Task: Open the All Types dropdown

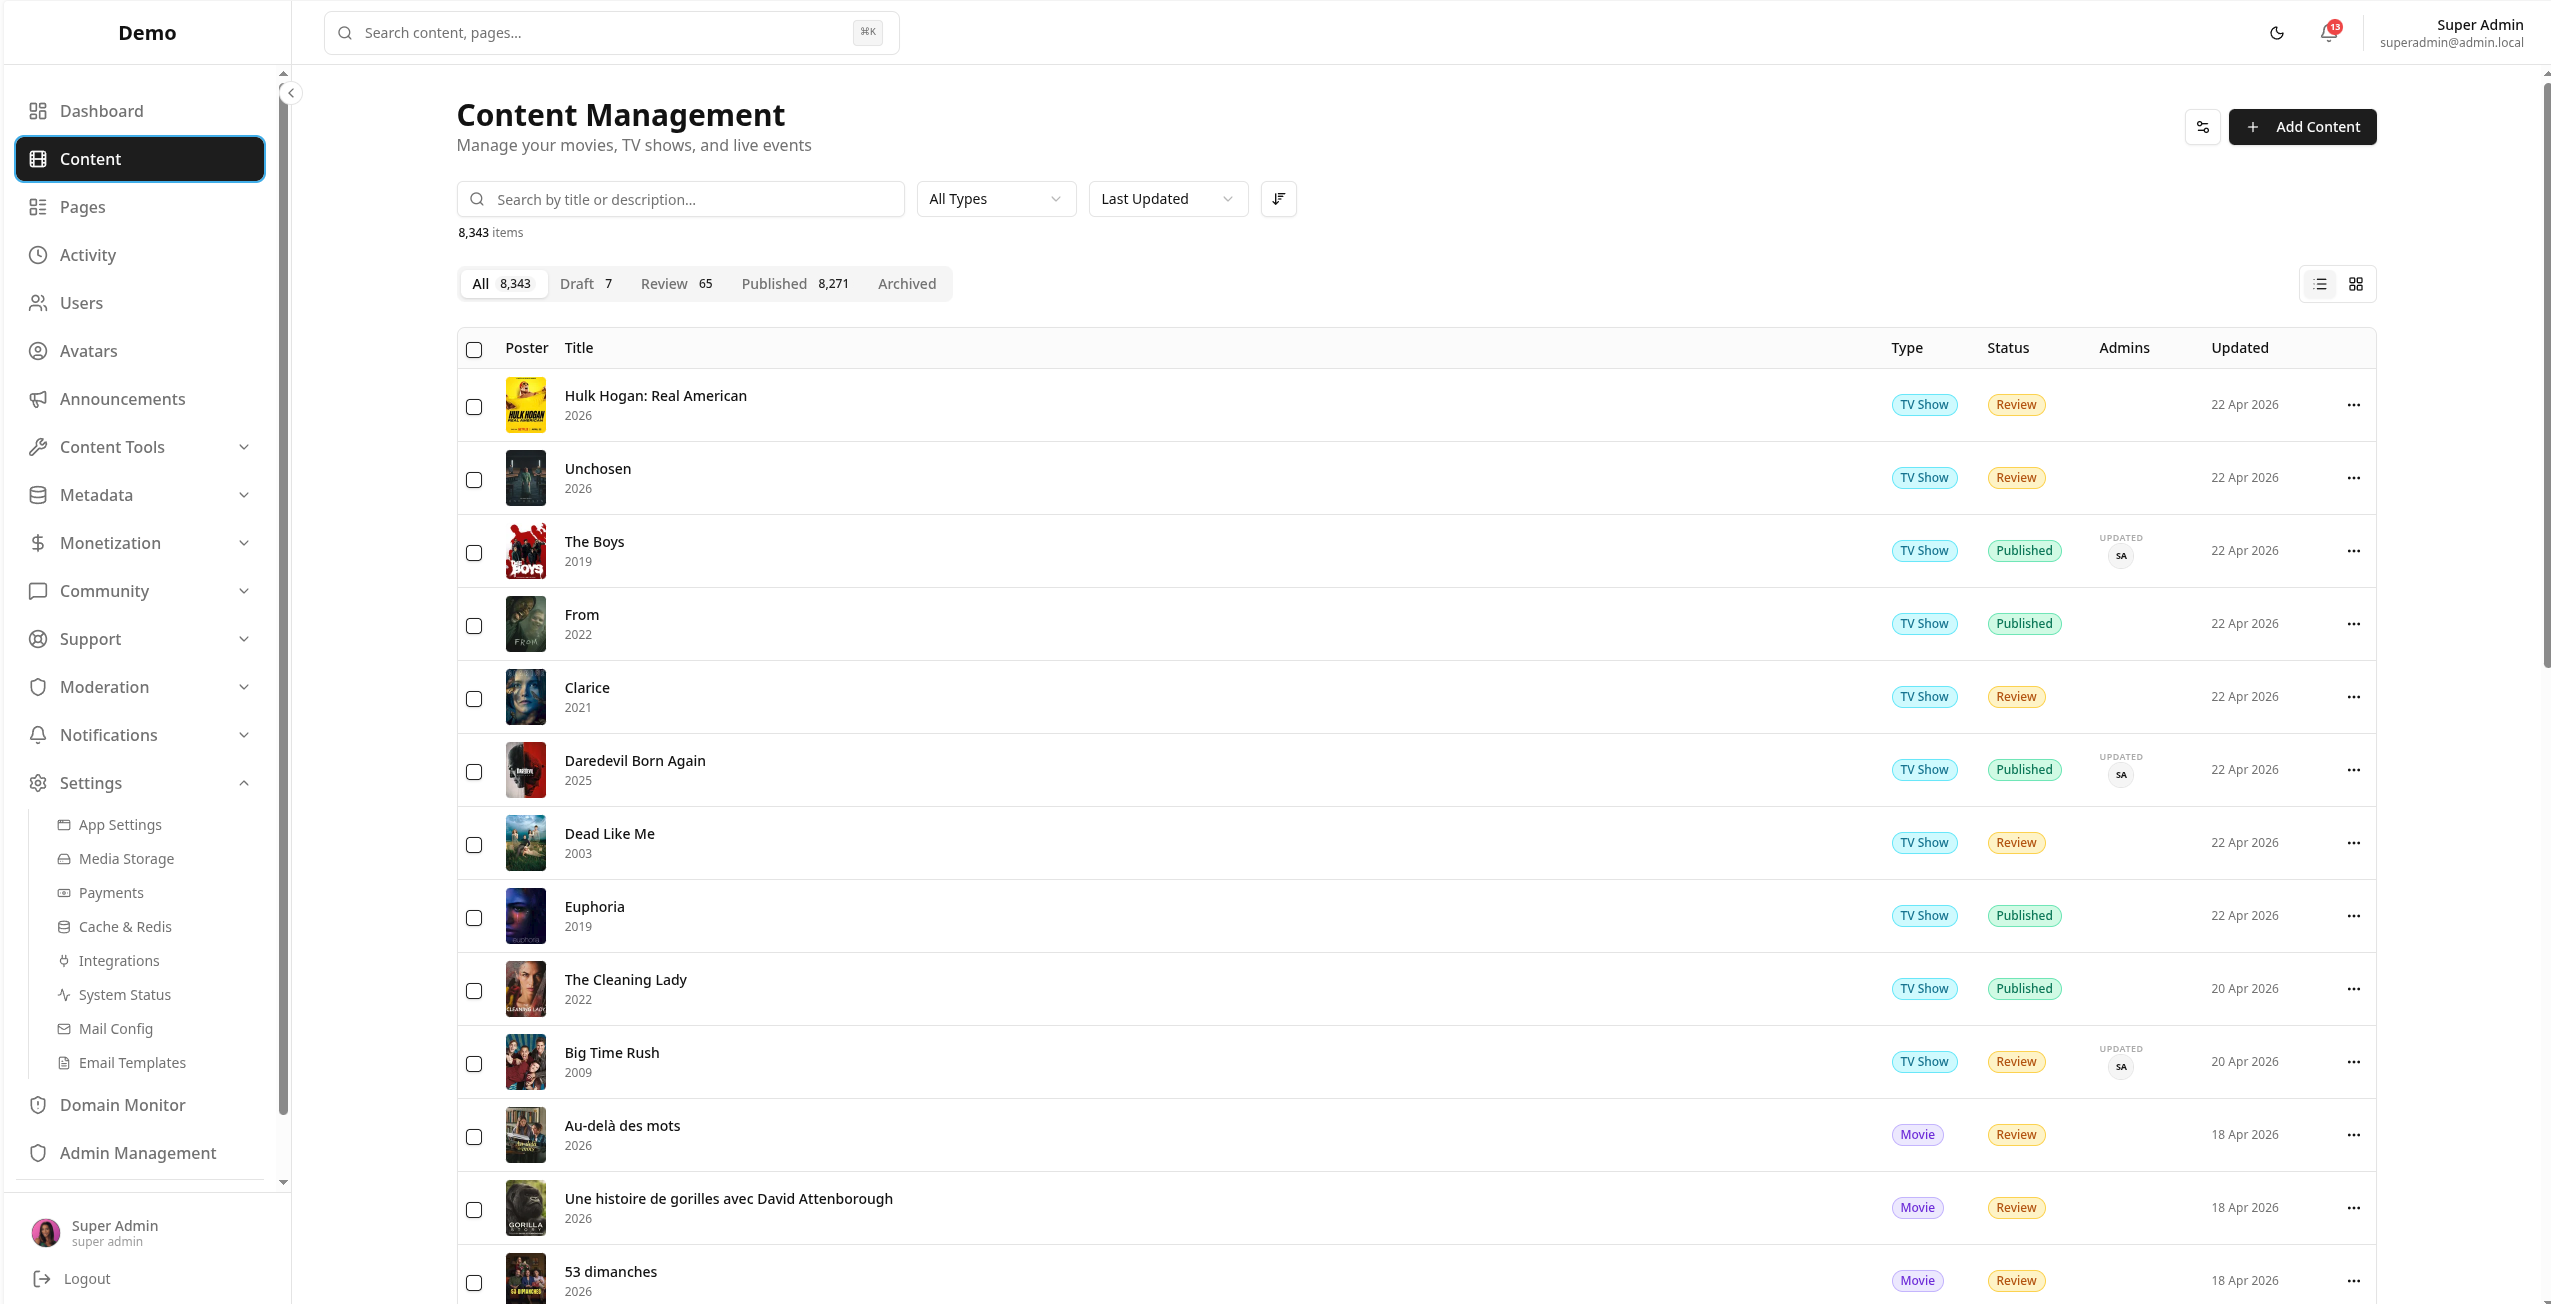Action: (x=995, y=198)
